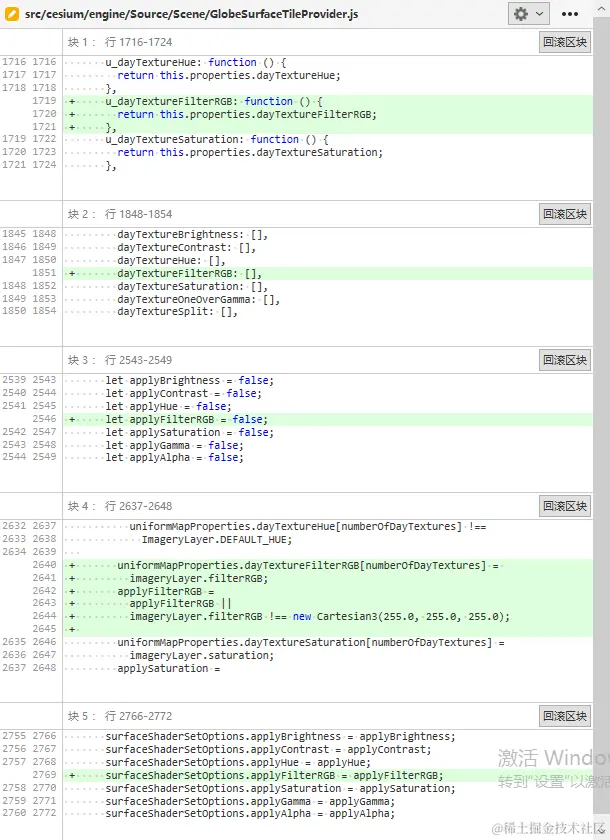Click new line number 2546 in gutter
610x840 pixels.
44,419
